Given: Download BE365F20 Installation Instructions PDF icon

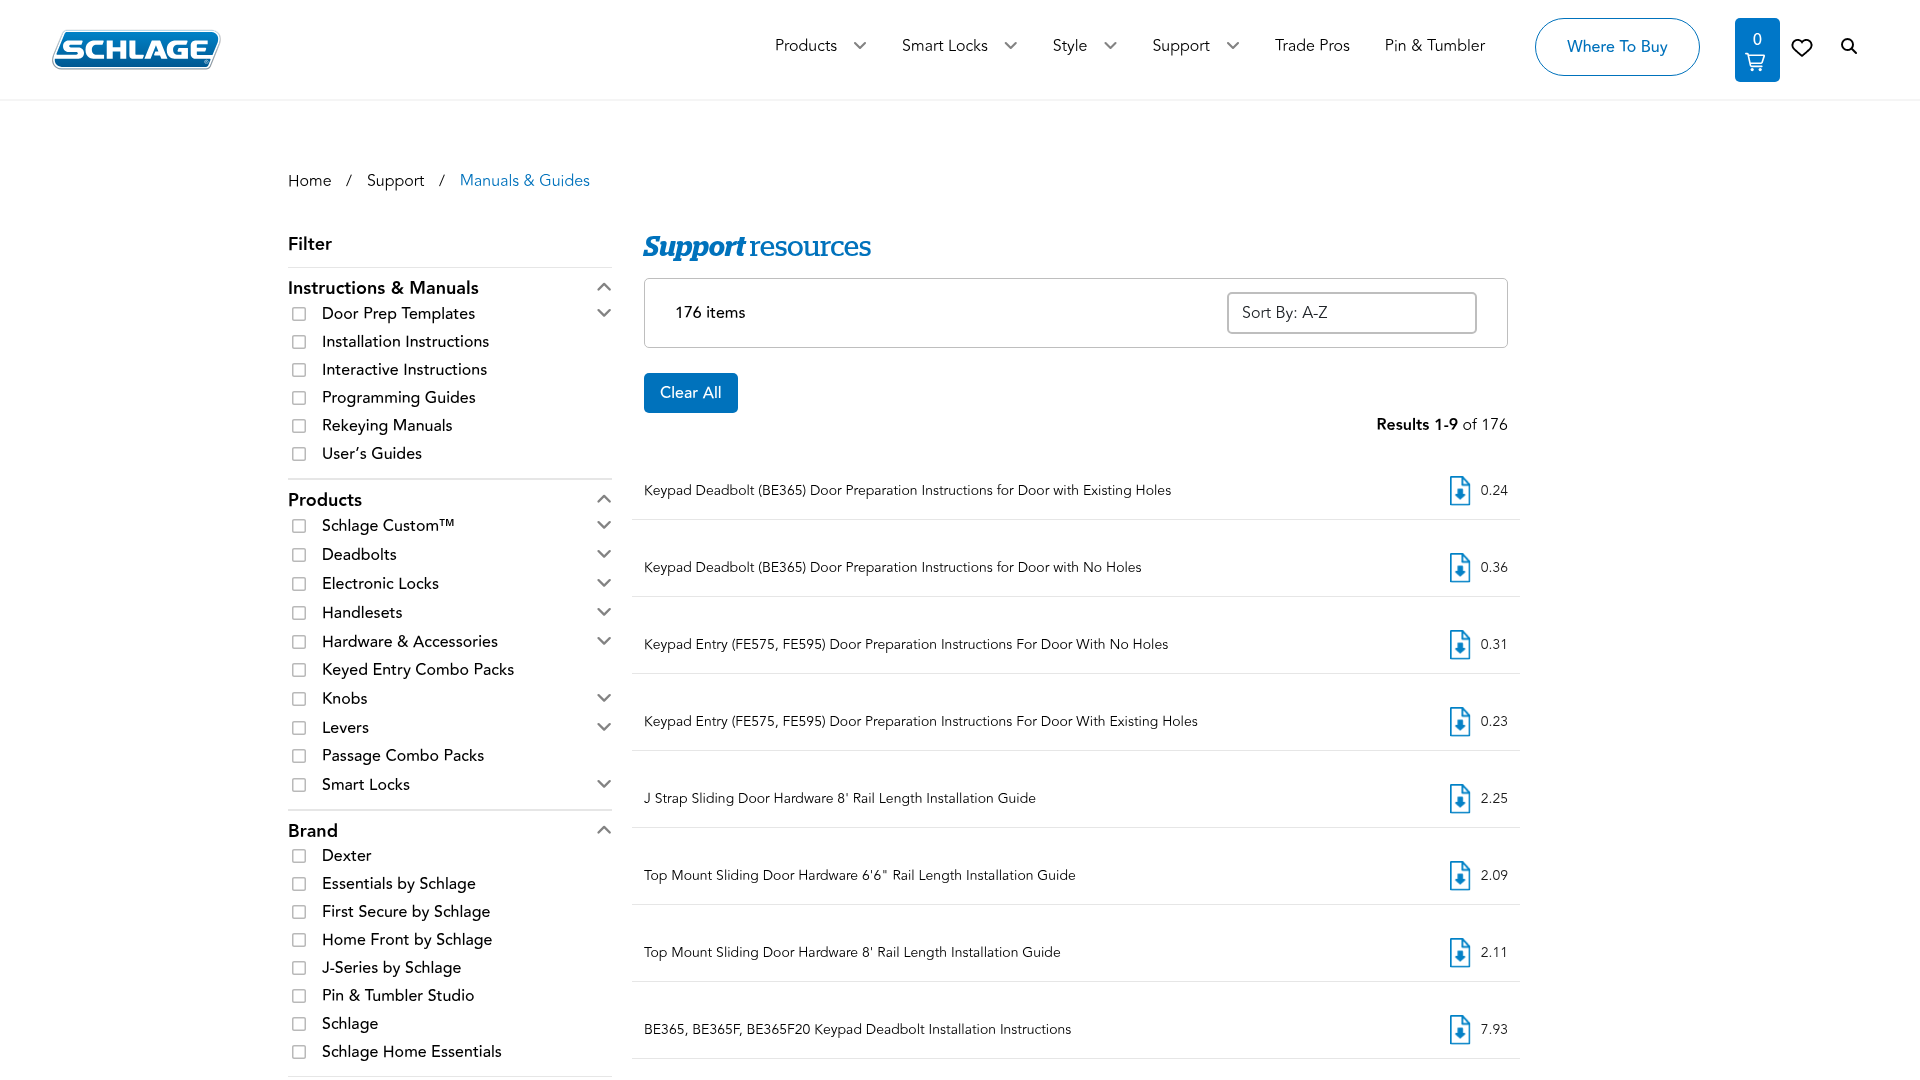Looking at the screenshot, I should (1460, 1030).
